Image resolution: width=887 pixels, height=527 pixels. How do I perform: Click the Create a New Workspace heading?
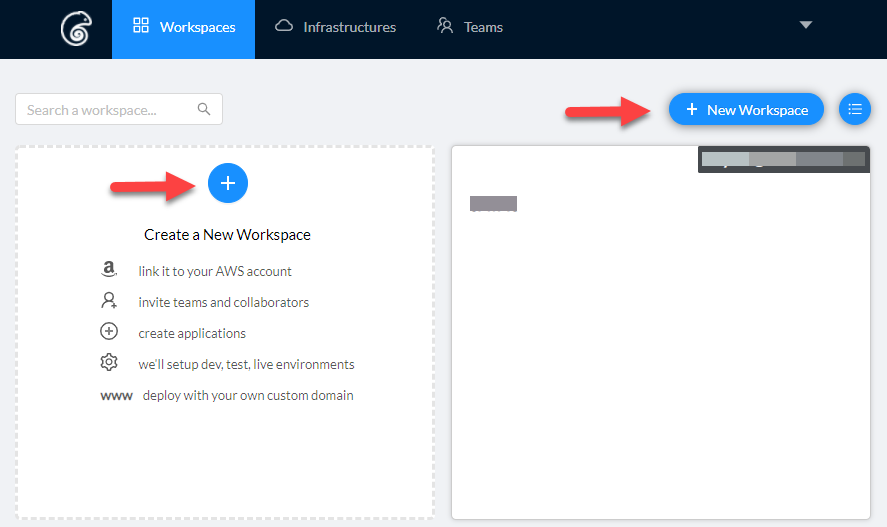tap(227, 235)
